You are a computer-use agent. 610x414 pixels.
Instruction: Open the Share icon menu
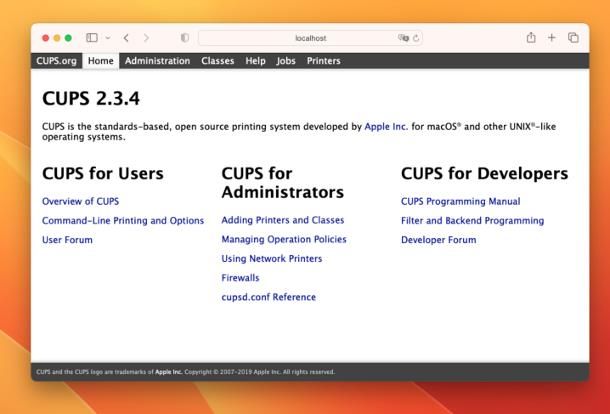tap(531, 37)
